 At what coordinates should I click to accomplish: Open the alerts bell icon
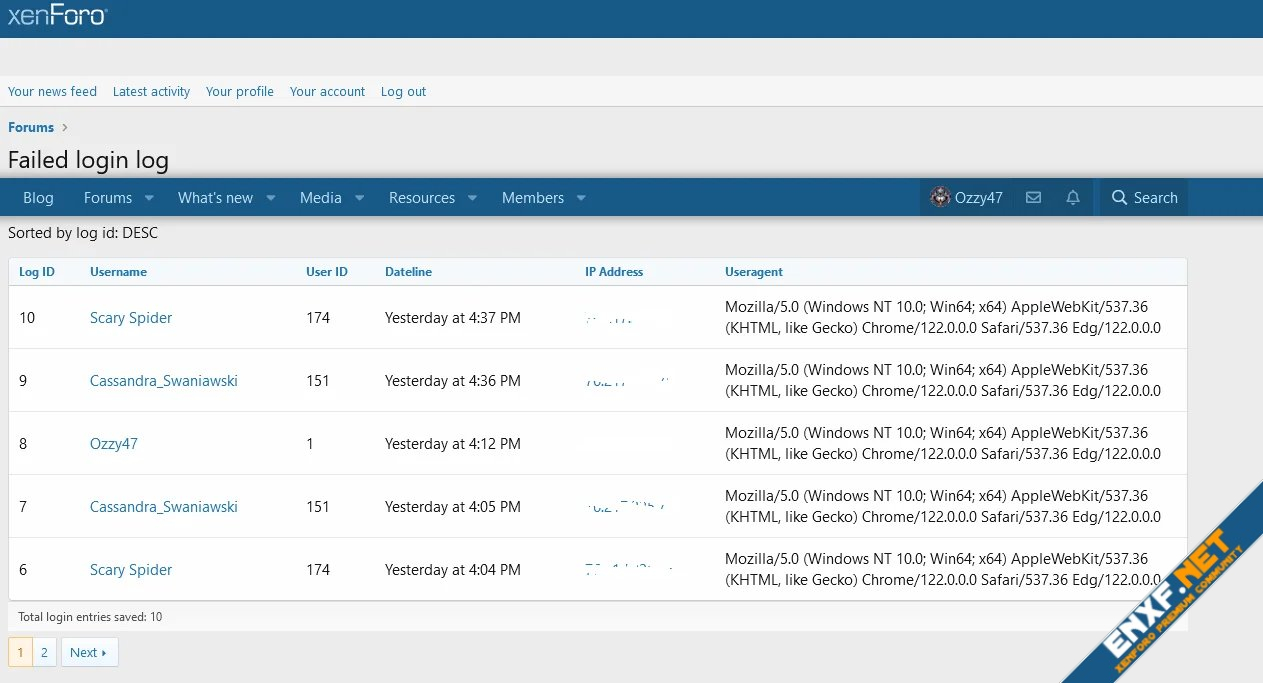[x=1073, y=198]
